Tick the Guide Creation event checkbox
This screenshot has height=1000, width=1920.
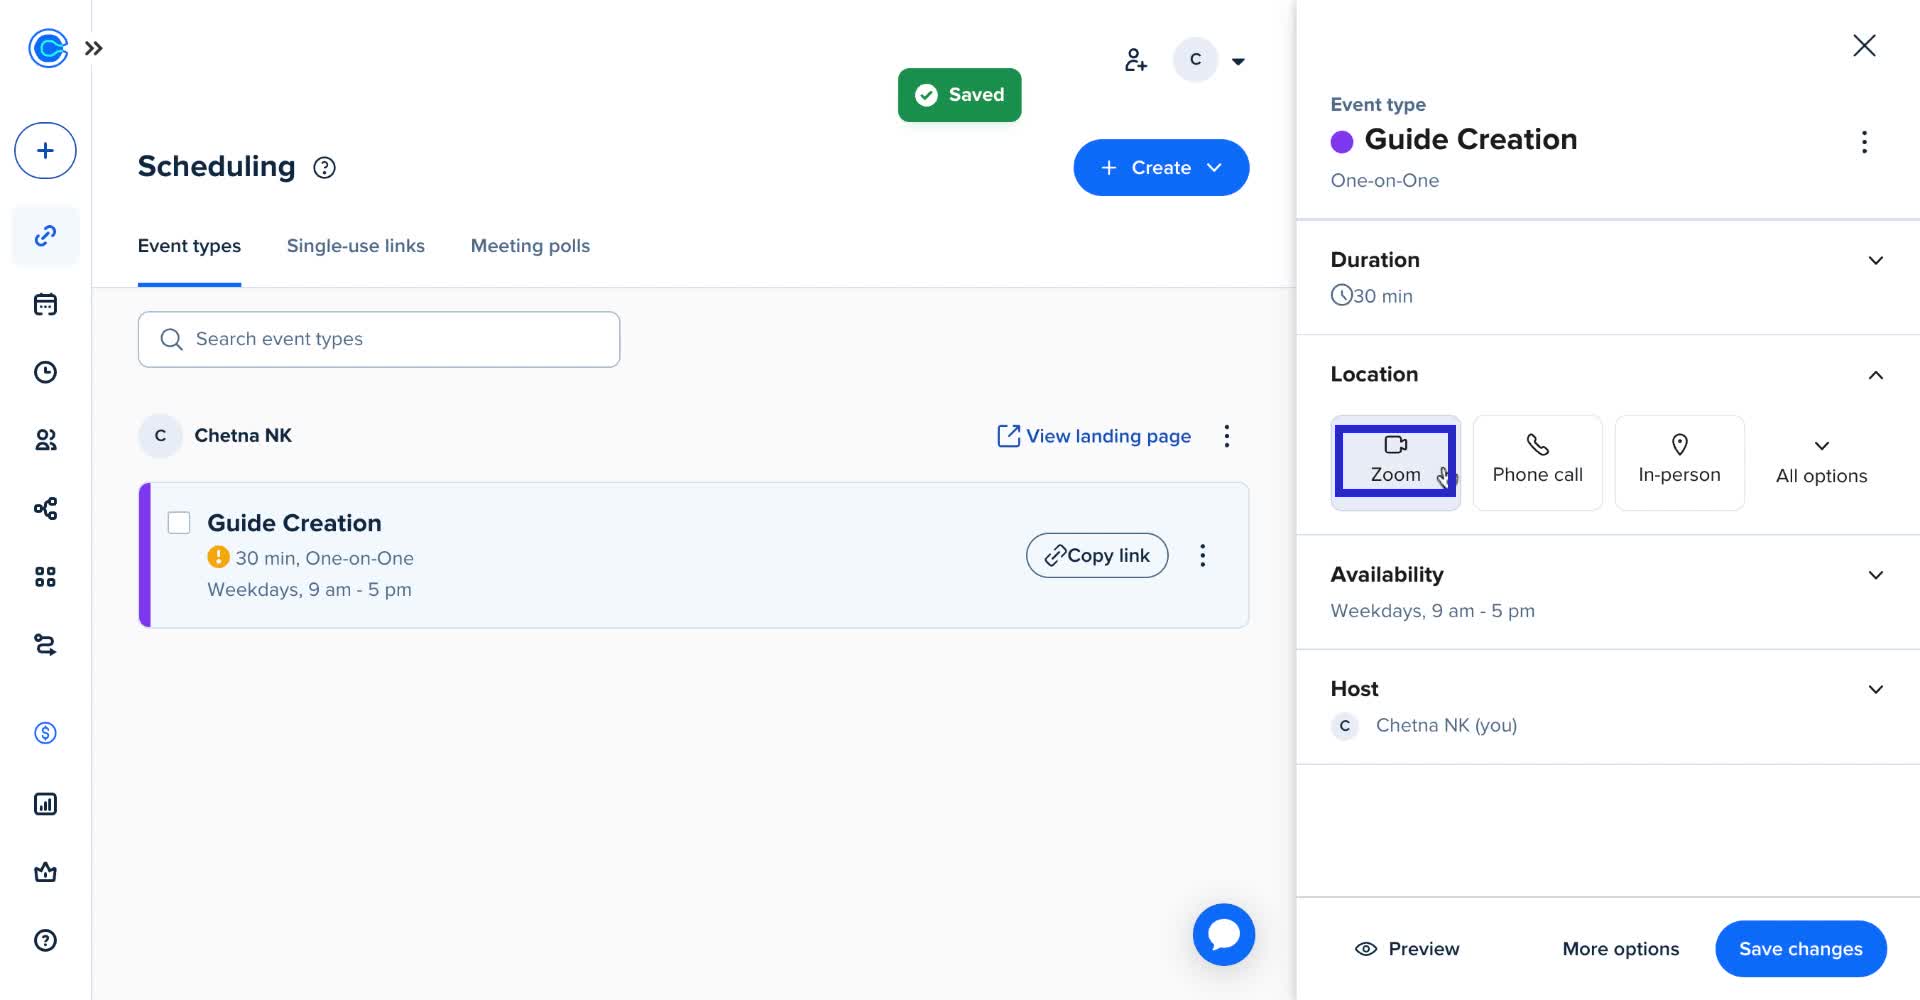179,523
